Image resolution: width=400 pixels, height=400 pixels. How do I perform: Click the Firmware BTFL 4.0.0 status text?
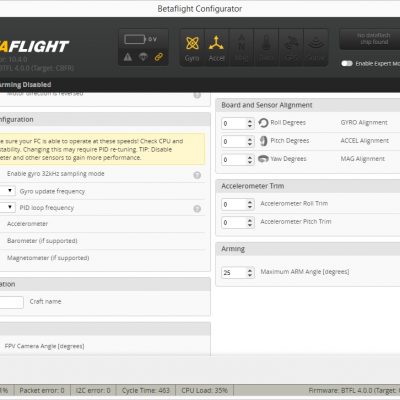point(354,390)
